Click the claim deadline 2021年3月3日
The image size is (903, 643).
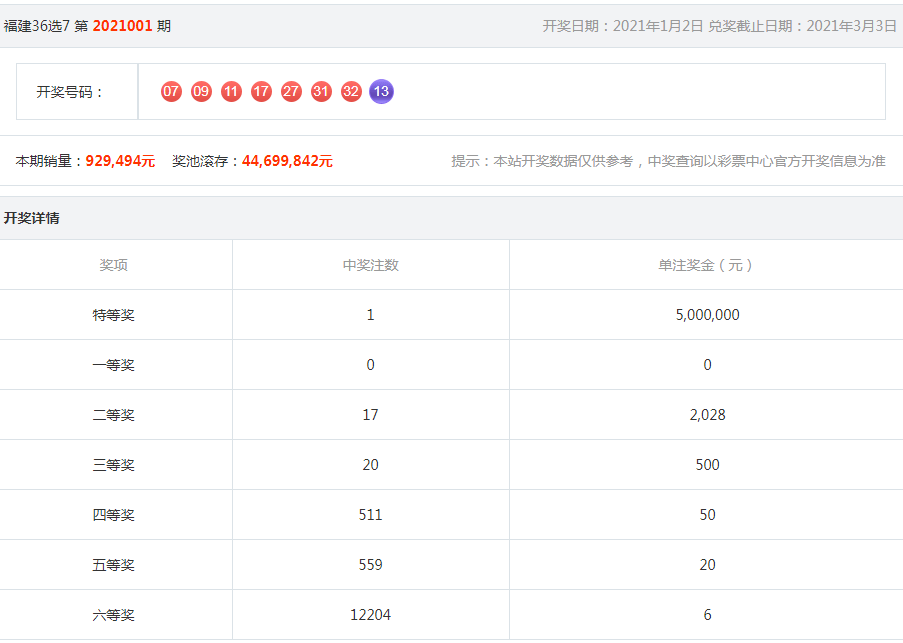(851, 26)
